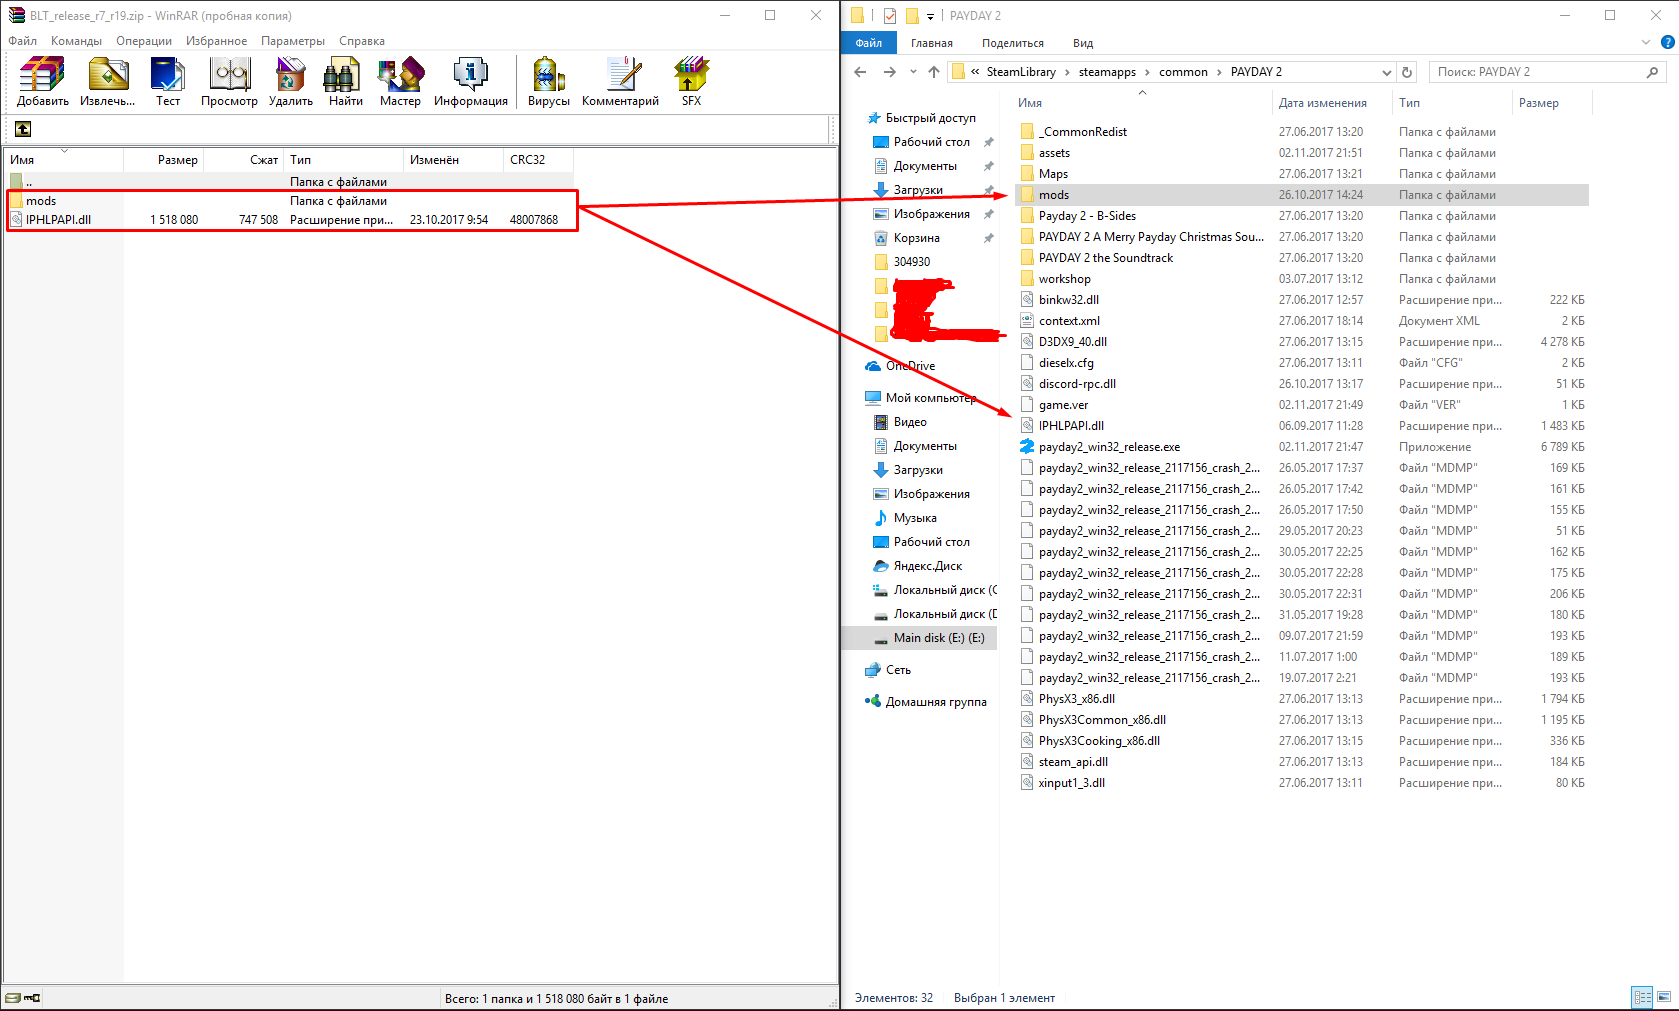Expand the address bar history dropdown
This screenshot has width=1679, height=1011.
point(1386,72)
